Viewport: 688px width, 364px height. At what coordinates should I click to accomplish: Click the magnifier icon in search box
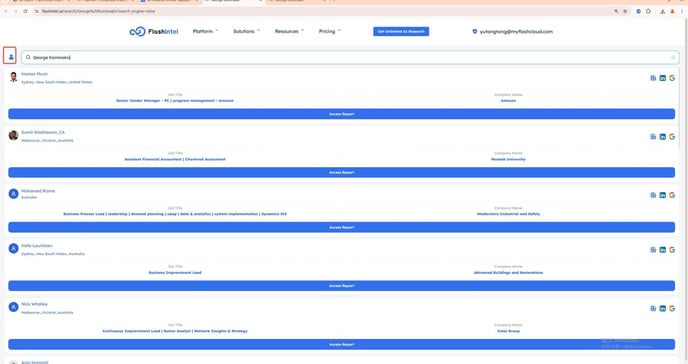click(28, 57)
